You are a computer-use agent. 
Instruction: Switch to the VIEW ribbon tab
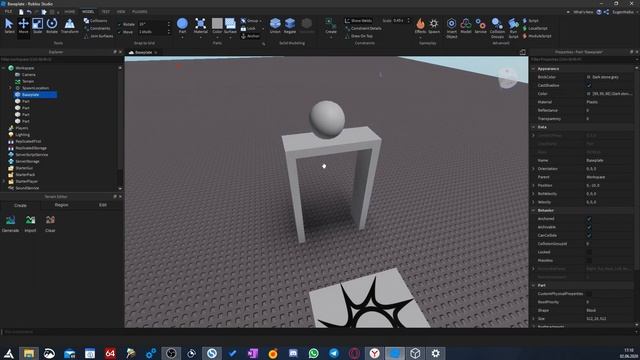(121, 12)
